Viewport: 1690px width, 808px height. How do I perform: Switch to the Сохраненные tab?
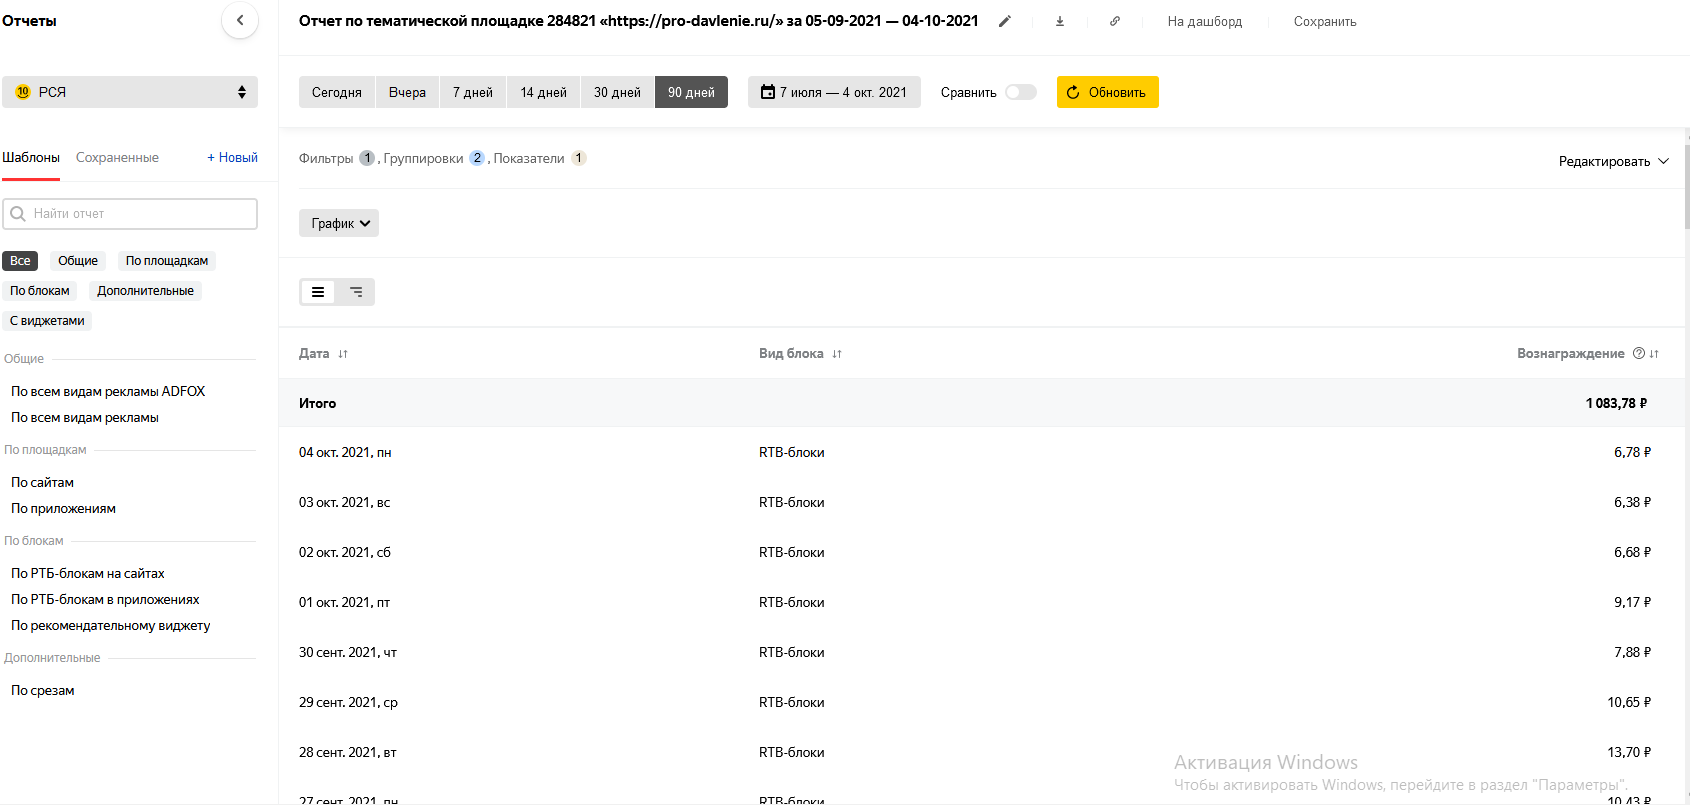(117, 158)
